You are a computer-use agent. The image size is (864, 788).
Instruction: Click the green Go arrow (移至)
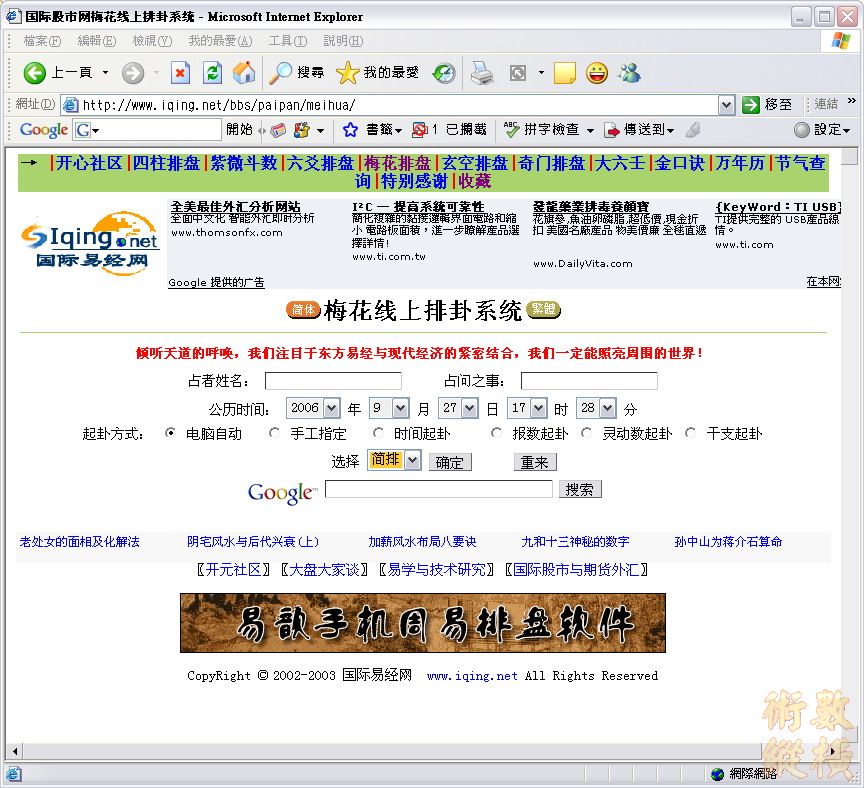[x=751, y=104]
